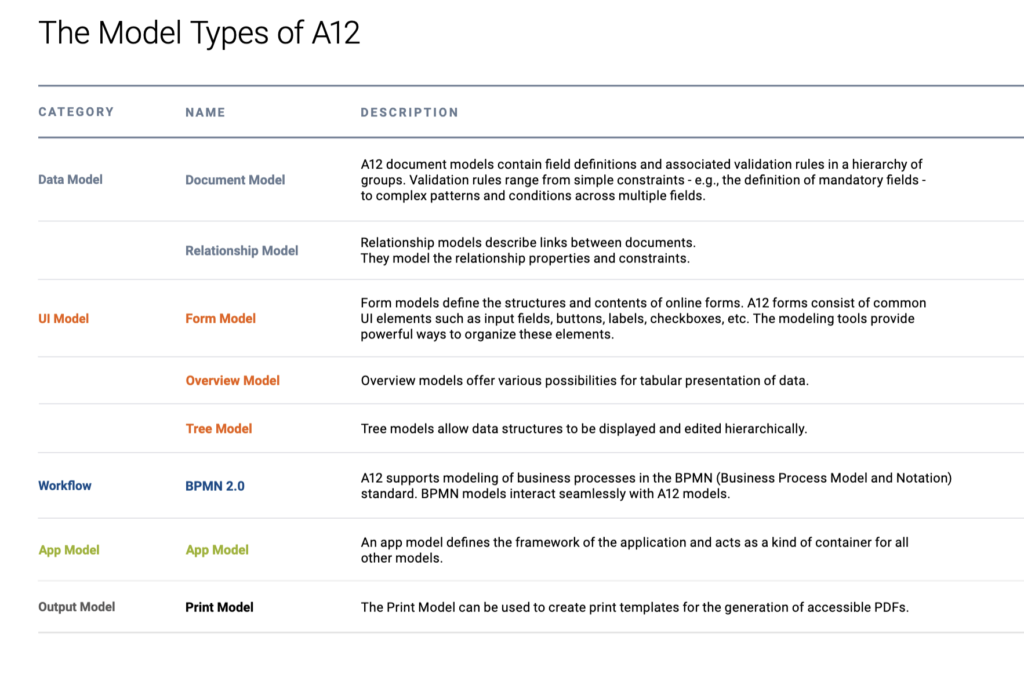Open the Relationship Model name entry
Screen dimensions: 1024x678
241,251
